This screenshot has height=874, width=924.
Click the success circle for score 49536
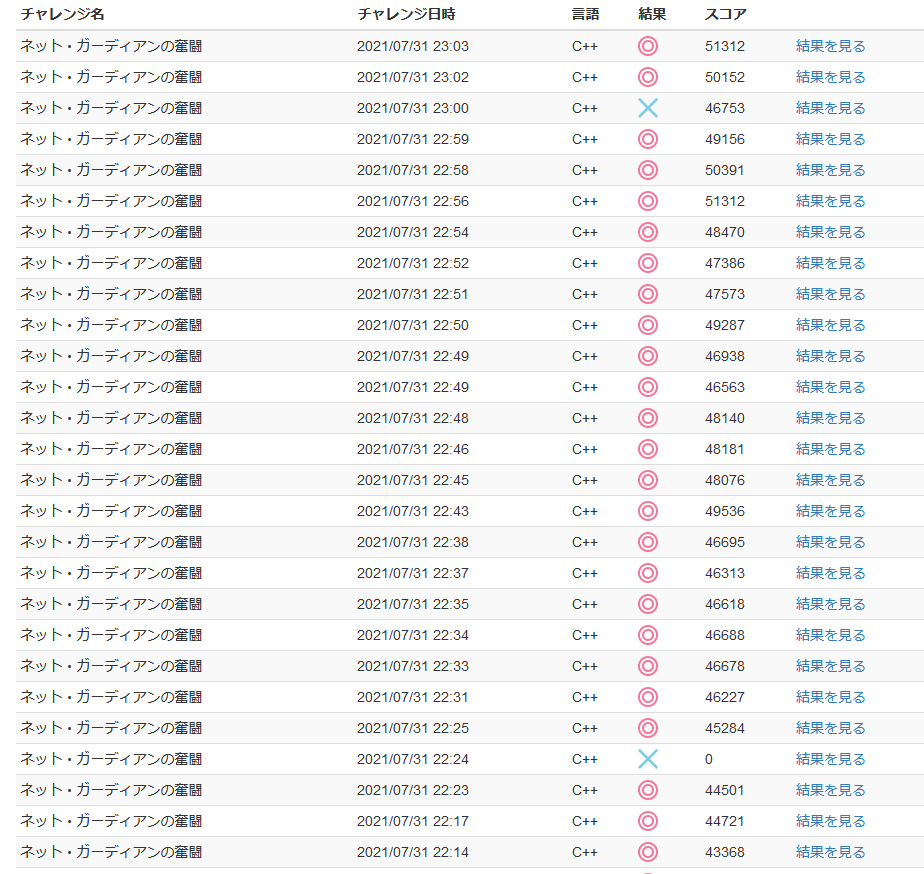pyautogui.click(x=648, y=511)
